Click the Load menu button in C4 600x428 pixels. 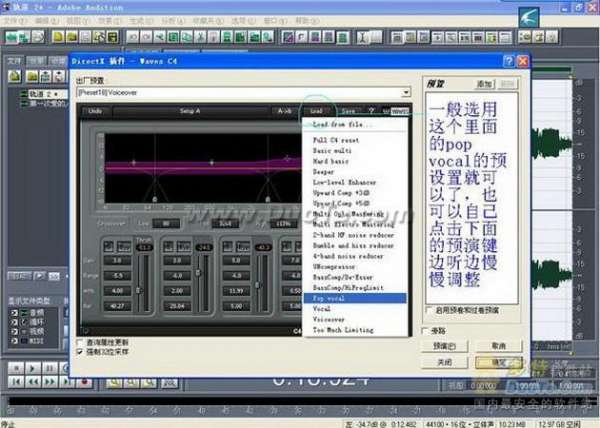coord(316,111)
